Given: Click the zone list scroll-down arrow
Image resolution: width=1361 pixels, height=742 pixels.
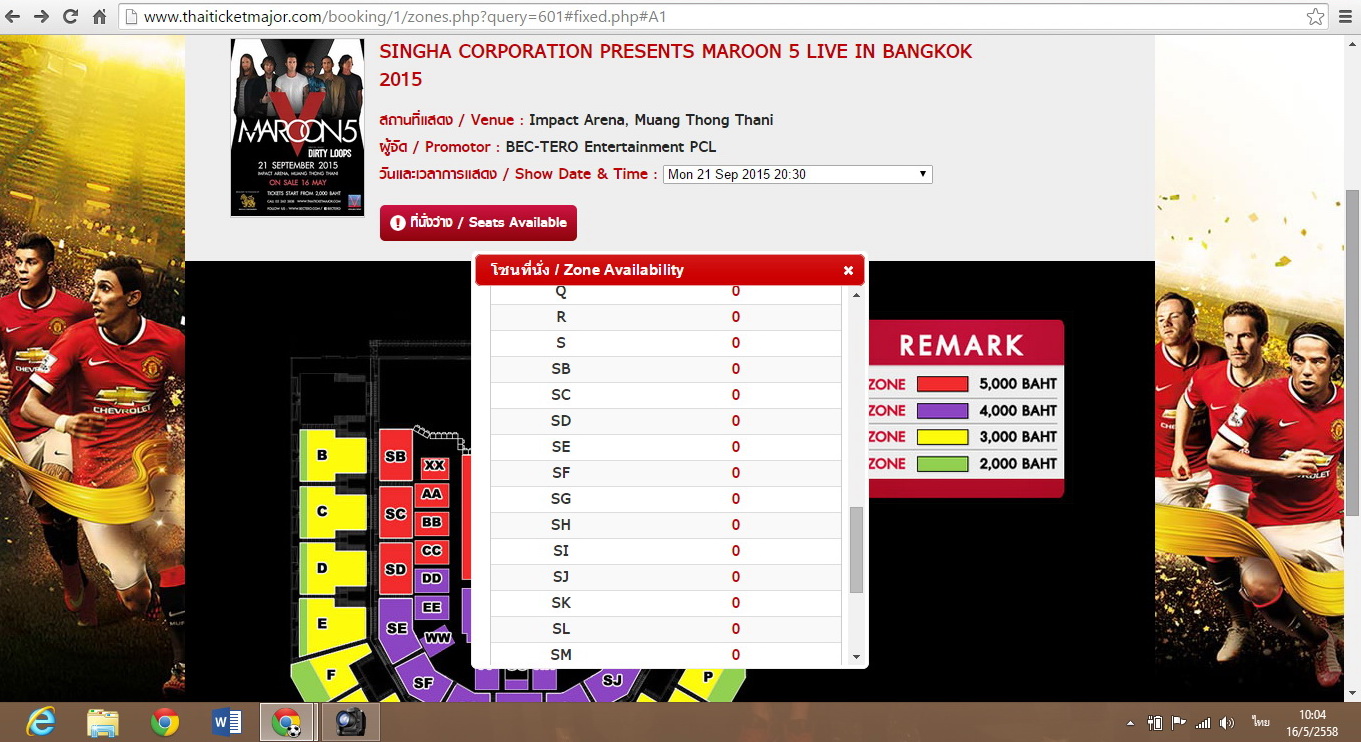Looking at the screenshot, I should 856,656.
